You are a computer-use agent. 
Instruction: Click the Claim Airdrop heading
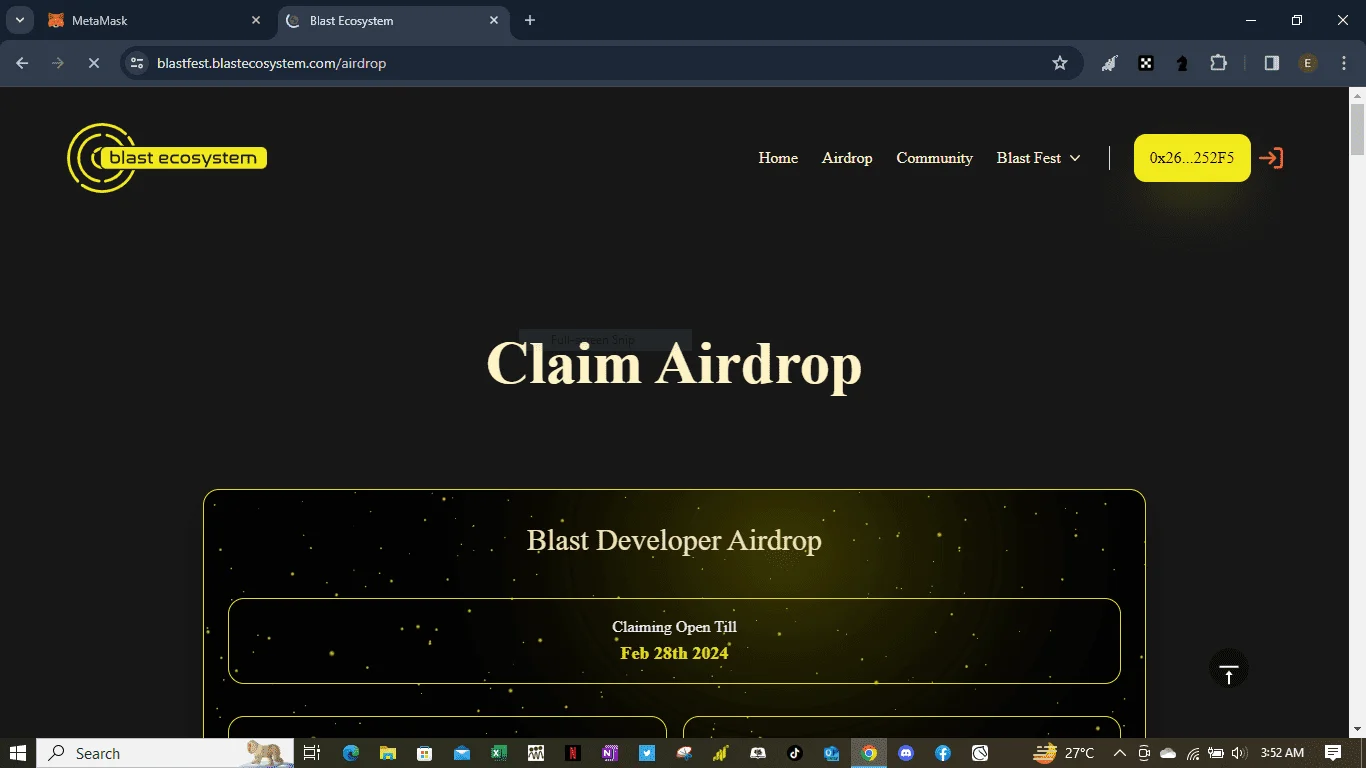point(674,363)
